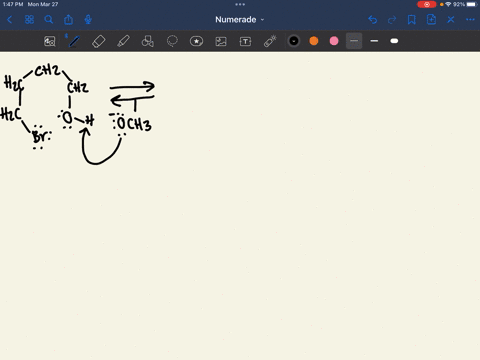Screen dimensions: 480x360
Task: Redo the last action
Action: tap(392, 20)
